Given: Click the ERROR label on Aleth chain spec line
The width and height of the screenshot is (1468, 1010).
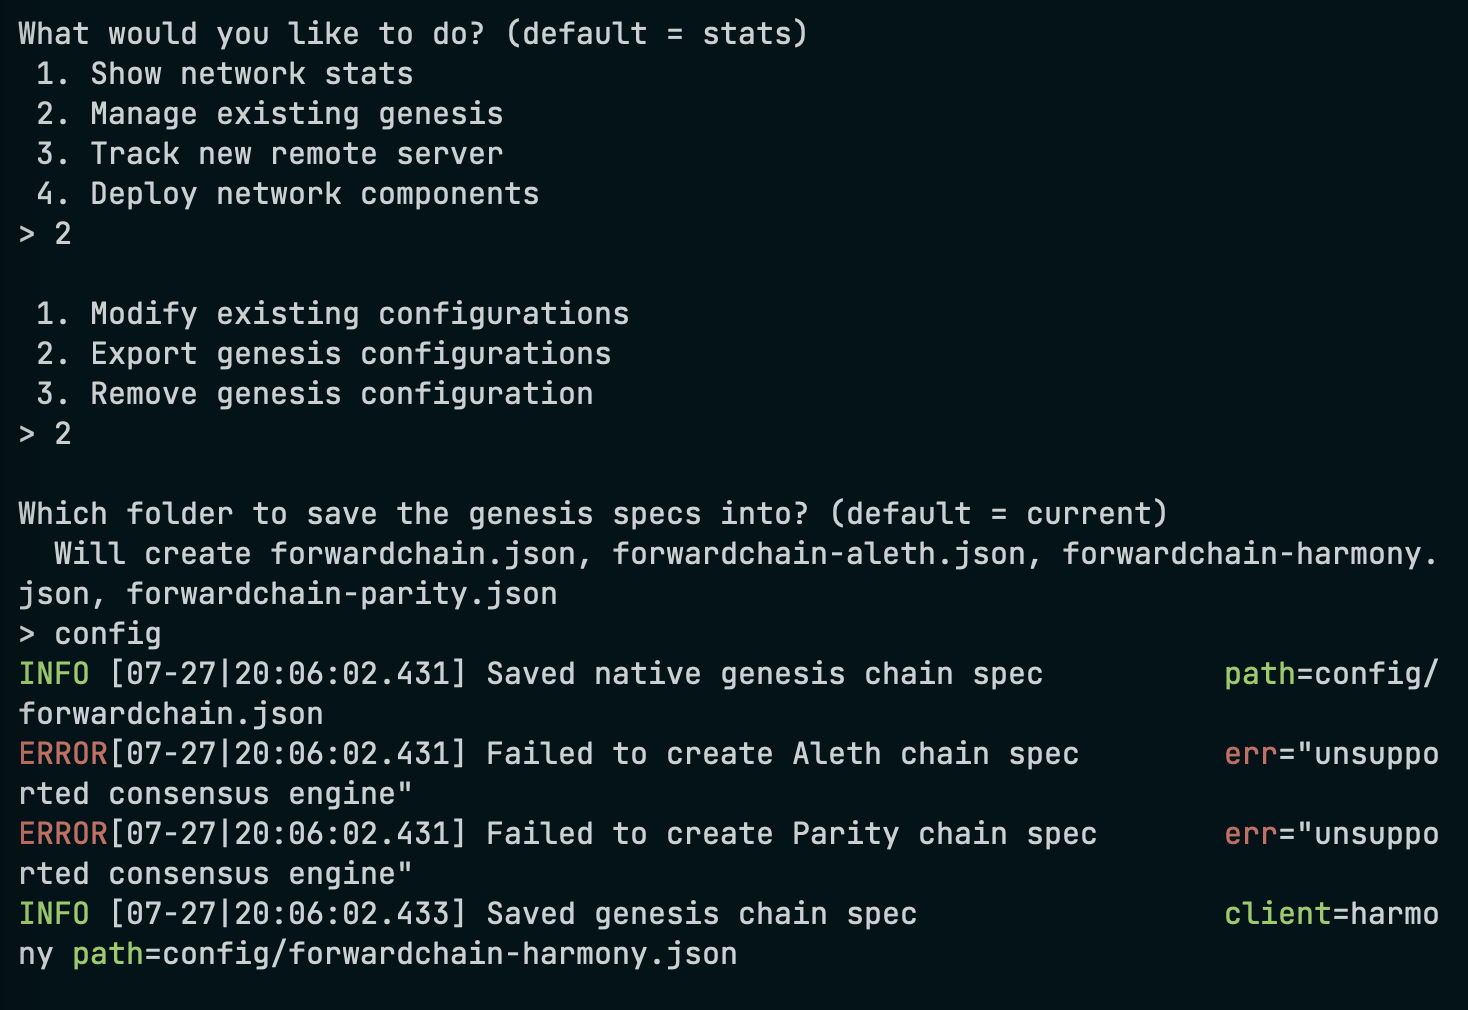Looking at the screenshot, I should click(x=62, y=754).
